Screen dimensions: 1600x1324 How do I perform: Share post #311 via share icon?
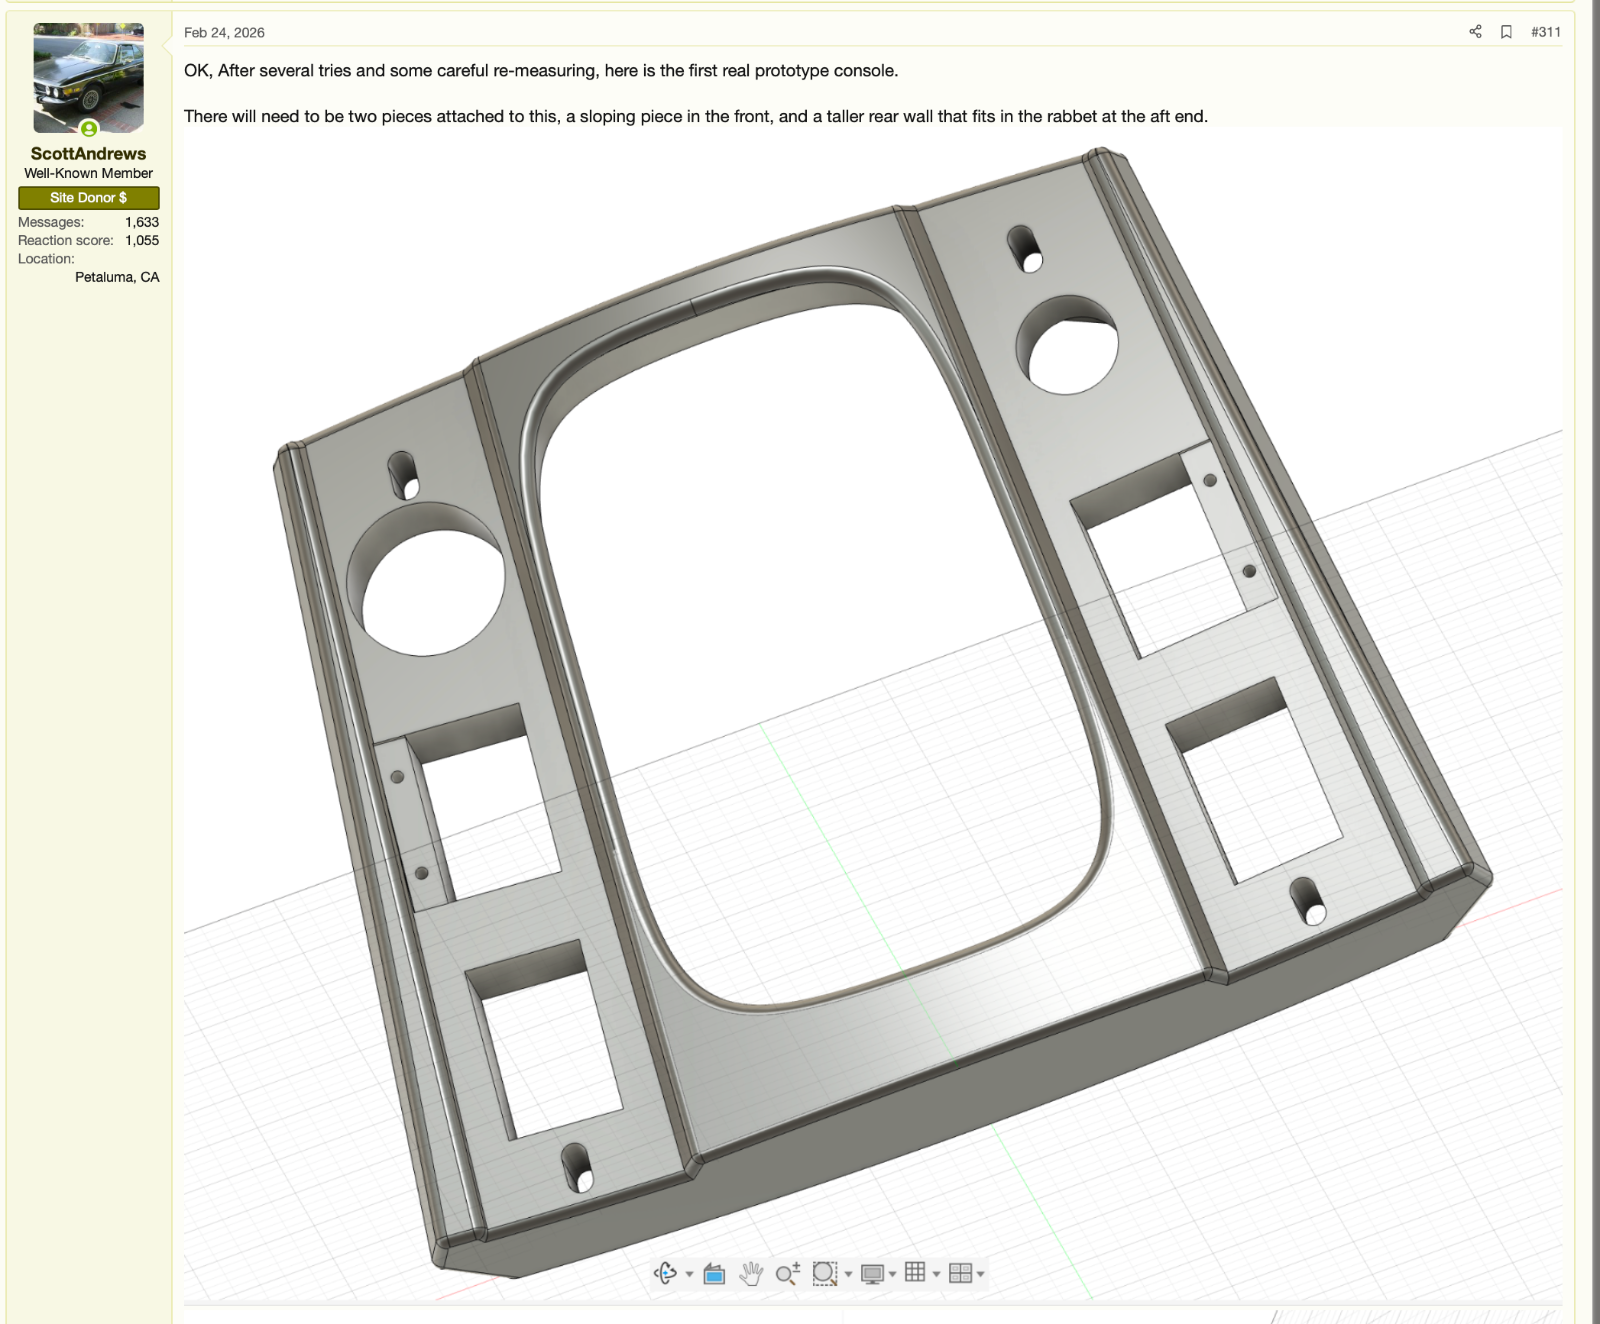[x=1475, y=32]
